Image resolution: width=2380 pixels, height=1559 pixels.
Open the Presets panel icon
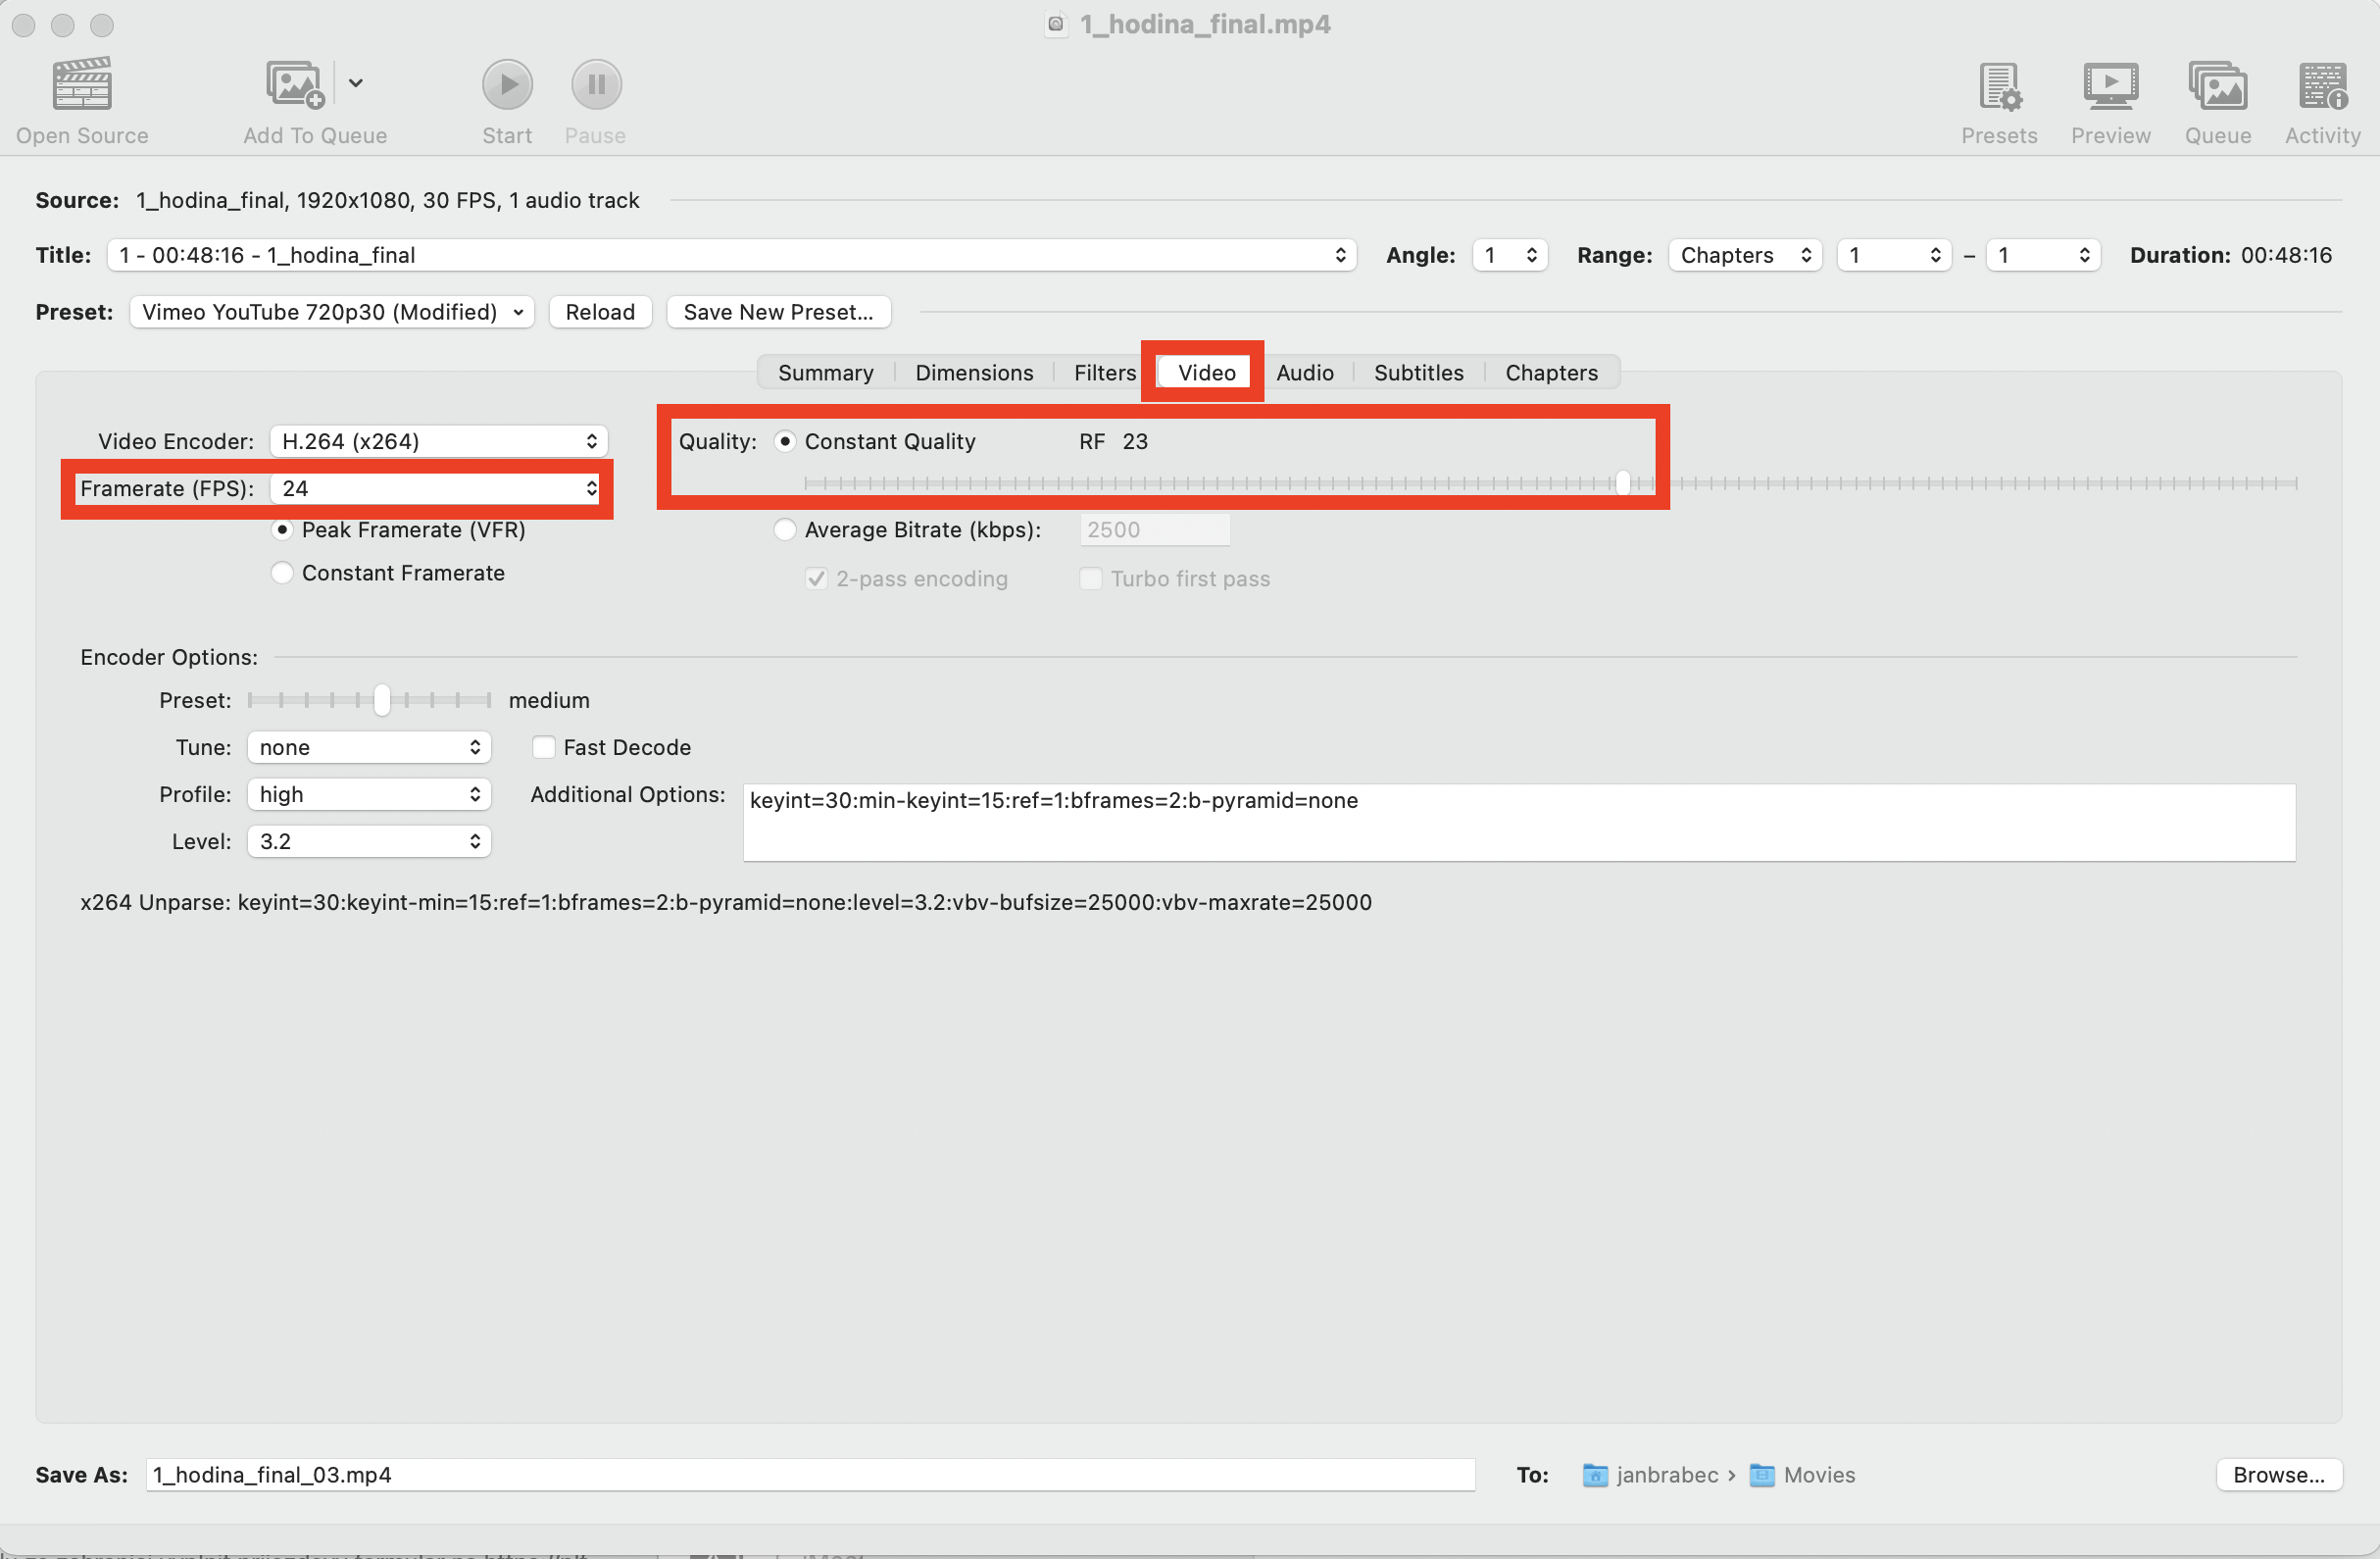[1999, 86]
